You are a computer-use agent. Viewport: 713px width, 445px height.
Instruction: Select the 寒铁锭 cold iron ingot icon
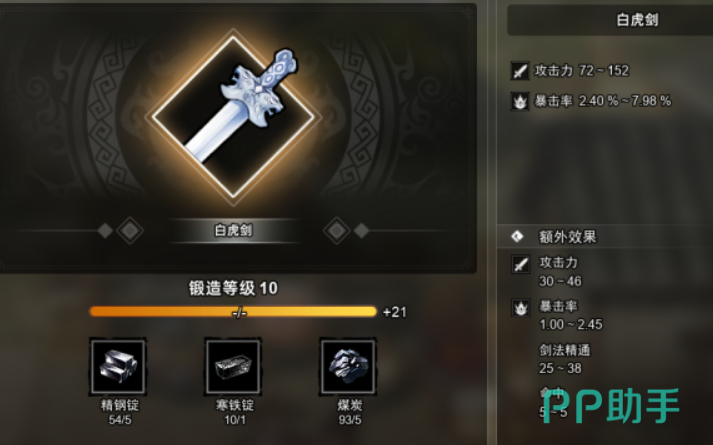233,366
